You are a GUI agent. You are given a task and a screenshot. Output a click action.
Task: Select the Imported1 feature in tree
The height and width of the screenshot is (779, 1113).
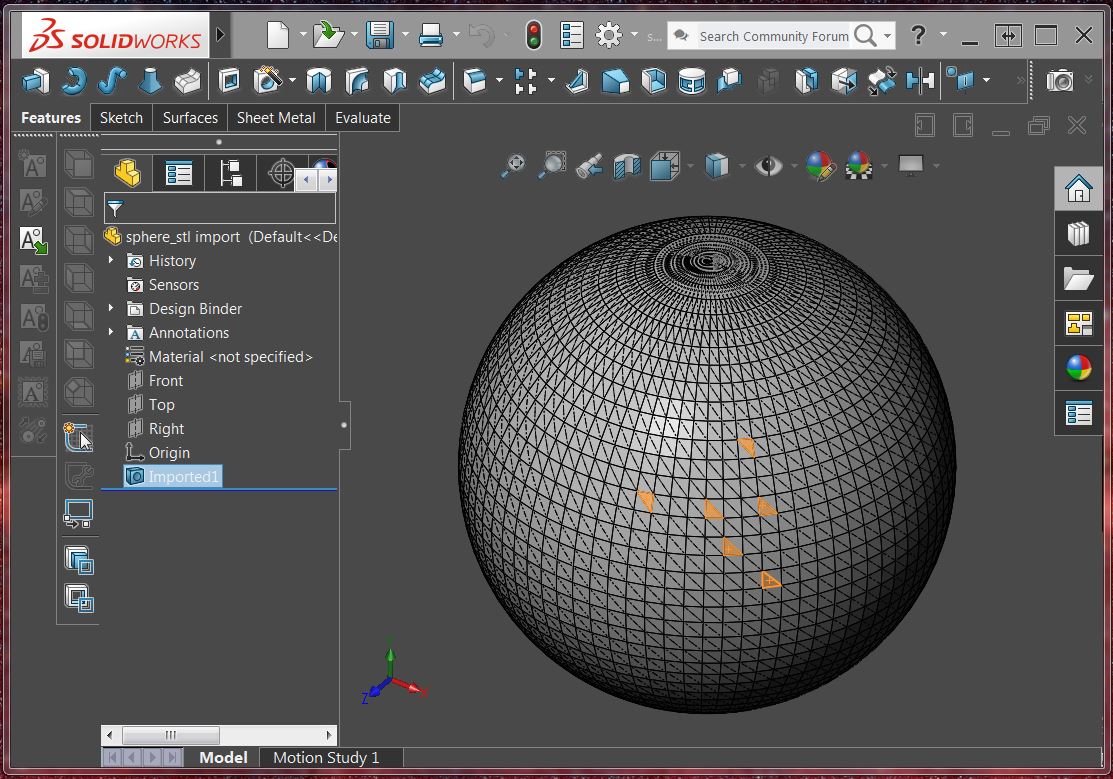click(183, 477)
